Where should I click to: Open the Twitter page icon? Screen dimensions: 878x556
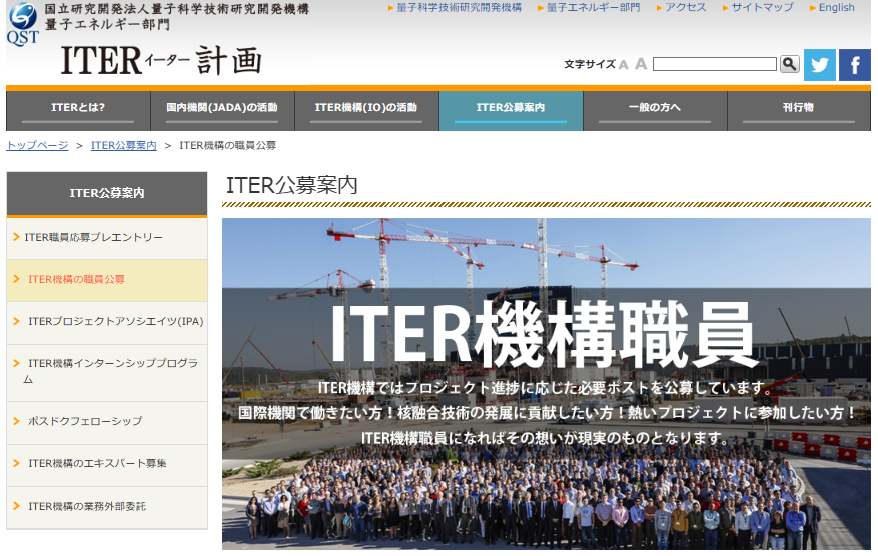point(820,65)
